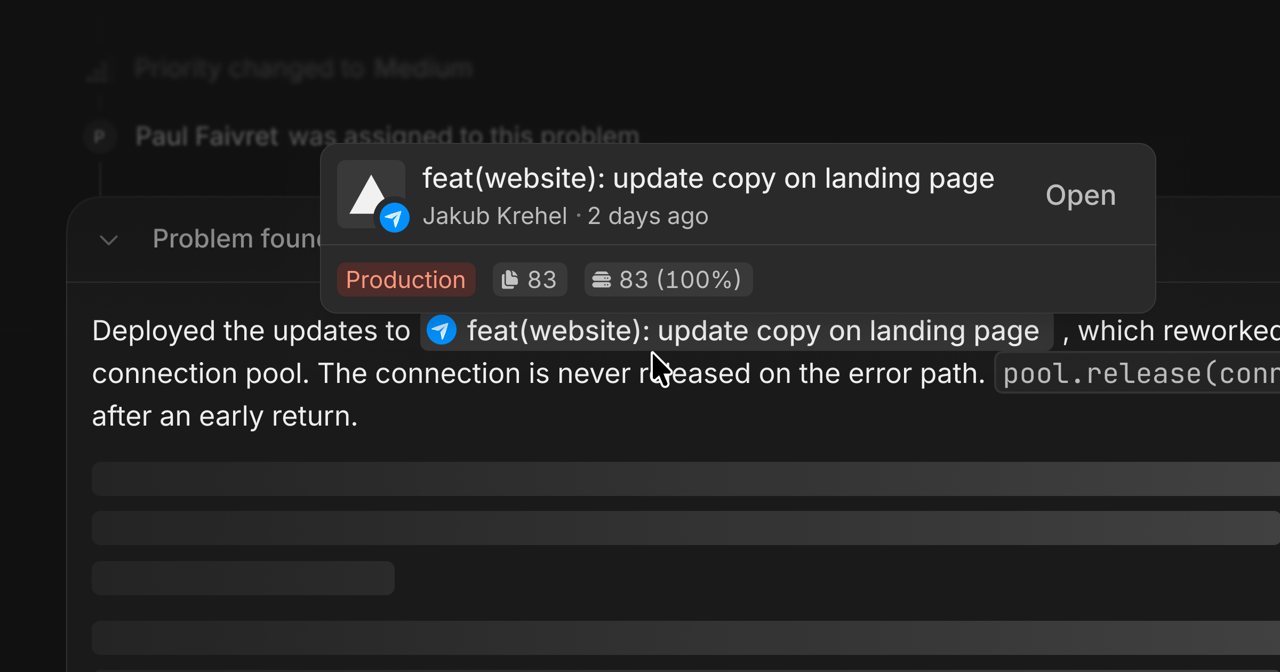Screen dimensions: 1280x672
Task: Click the priority bars icon near Priority changed
Action: click(x=98, y=70)
